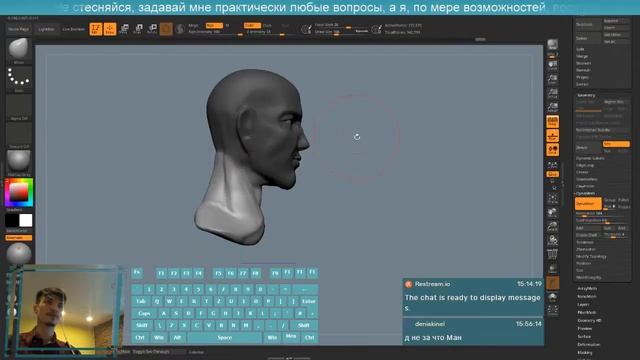Toggle the L.Sym local symmetry icon
This screenshot has width=640, height=360.
(553, 164)
